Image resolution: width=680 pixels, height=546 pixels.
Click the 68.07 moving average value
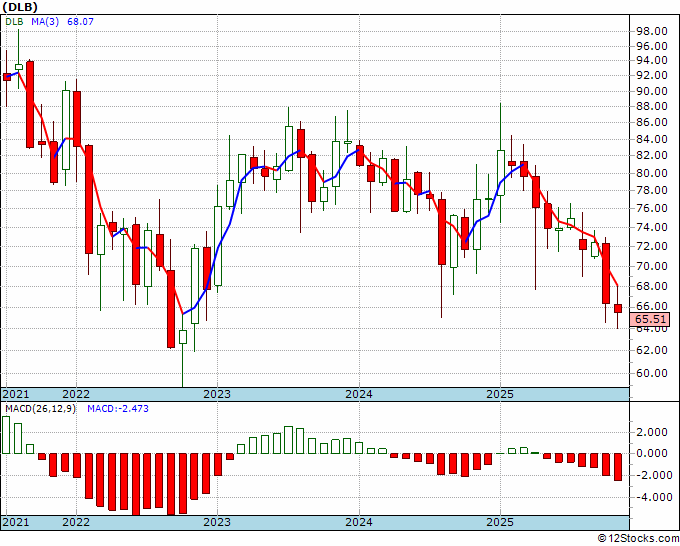80,21
